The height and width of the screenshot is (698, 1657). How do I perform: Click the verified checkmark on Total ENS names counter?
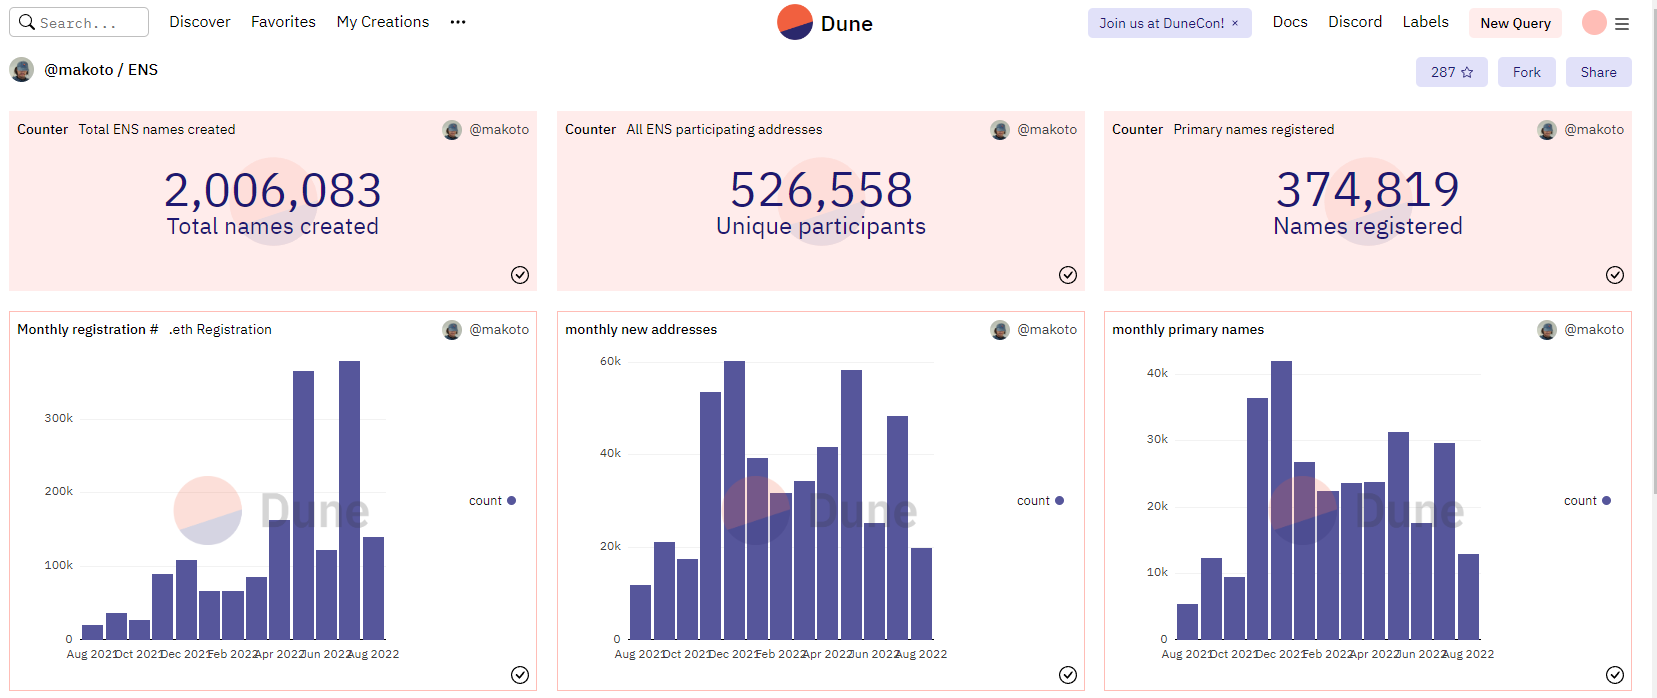click(x=520, y=275)
